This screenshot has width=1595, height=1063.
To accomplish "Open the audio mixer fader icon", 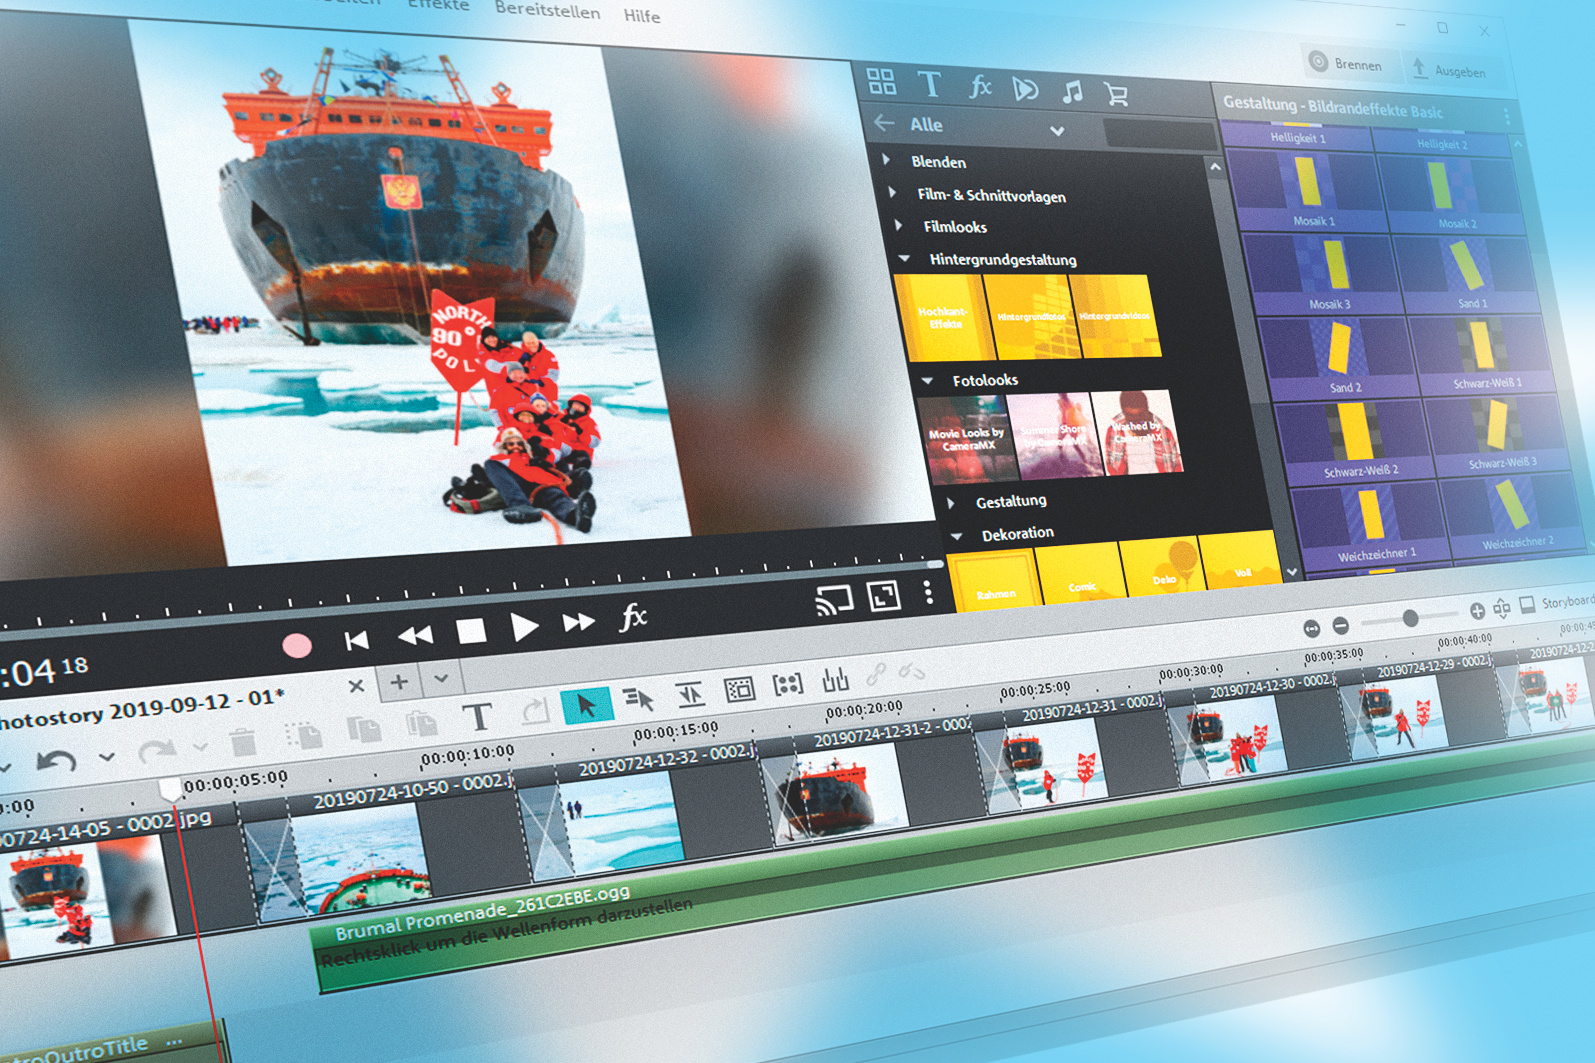I will (835, 680).
